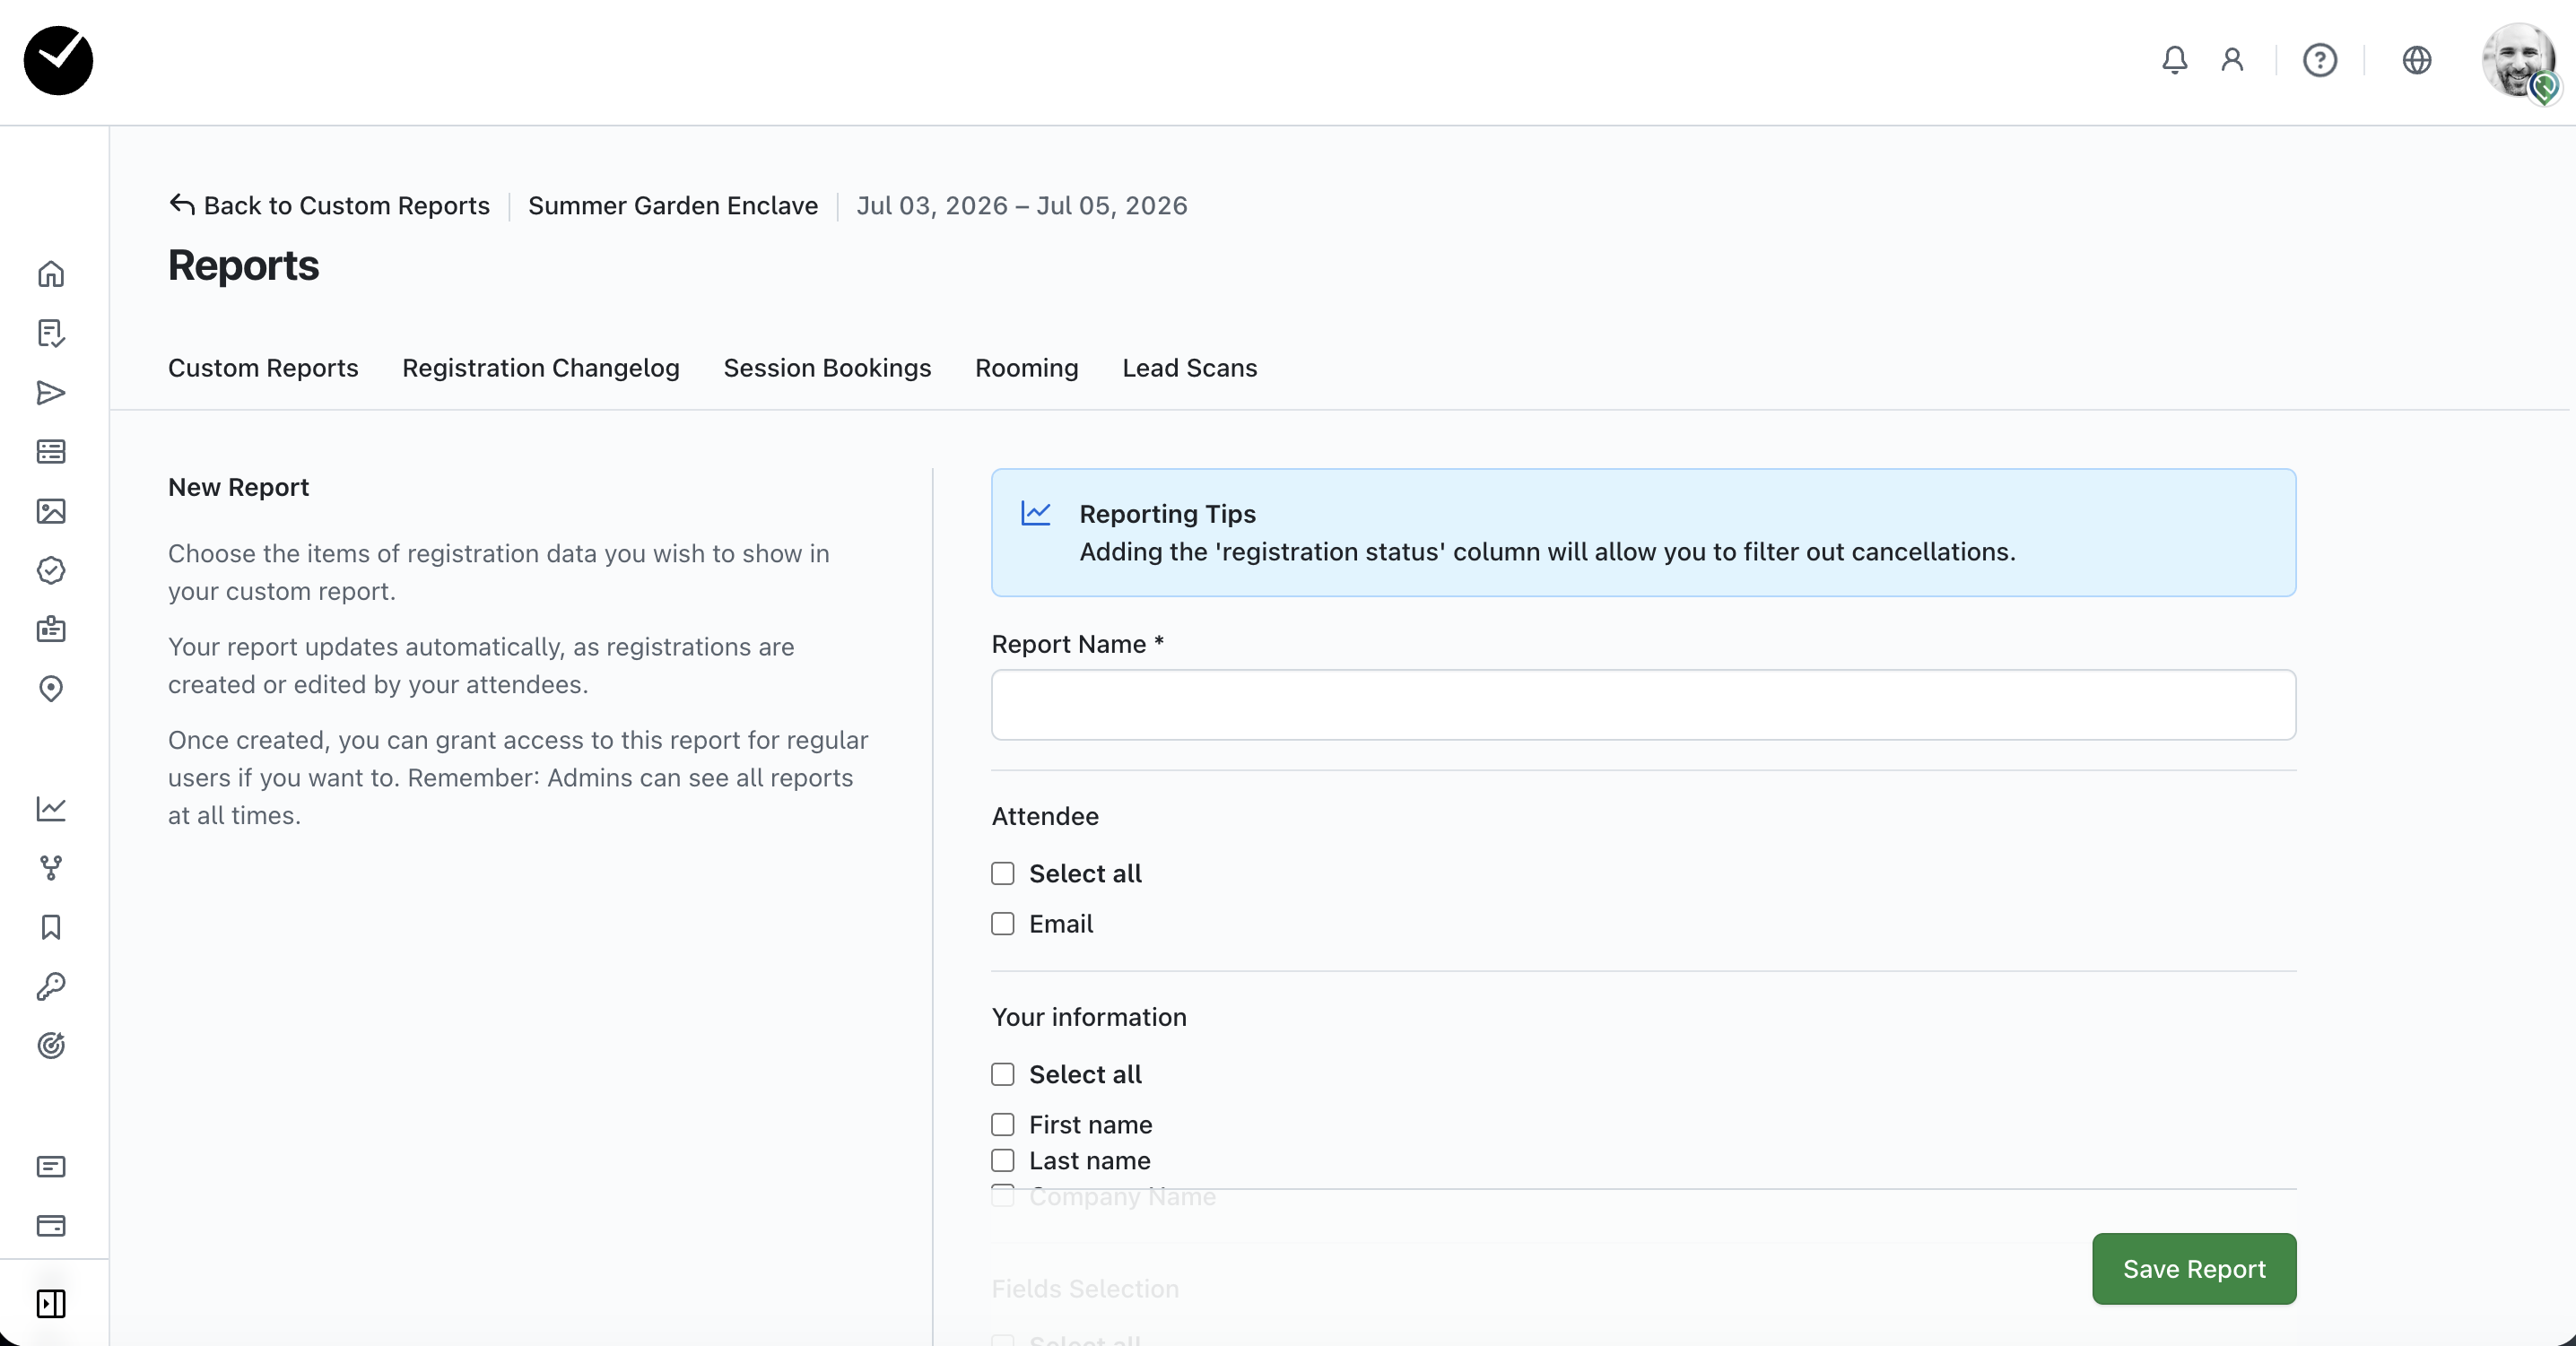Open the user profile avatar menu

[x=2518, y=60]
